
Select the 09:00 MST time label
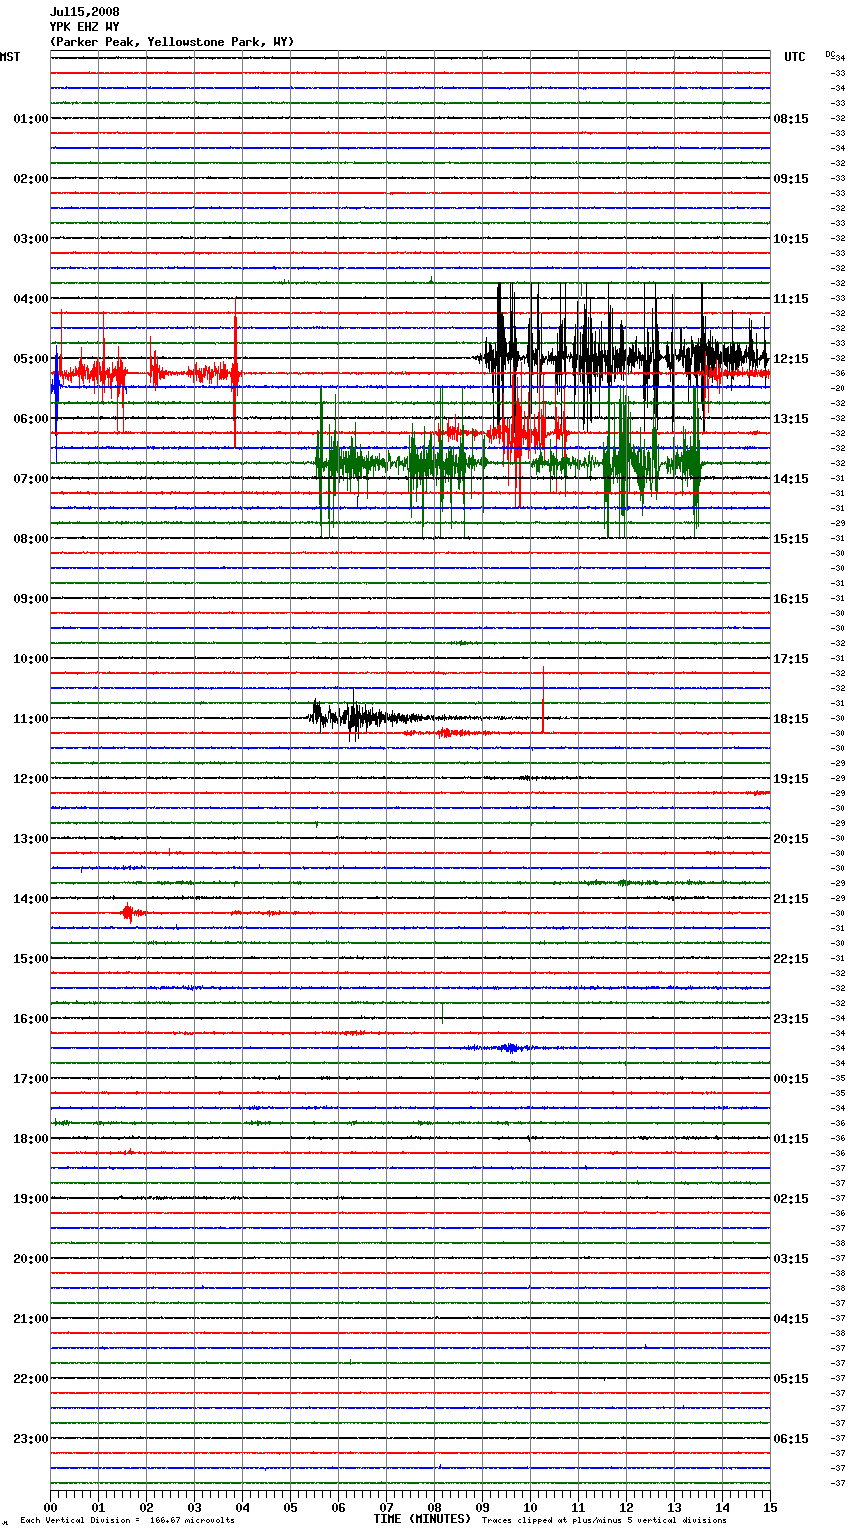pos(31,599)
